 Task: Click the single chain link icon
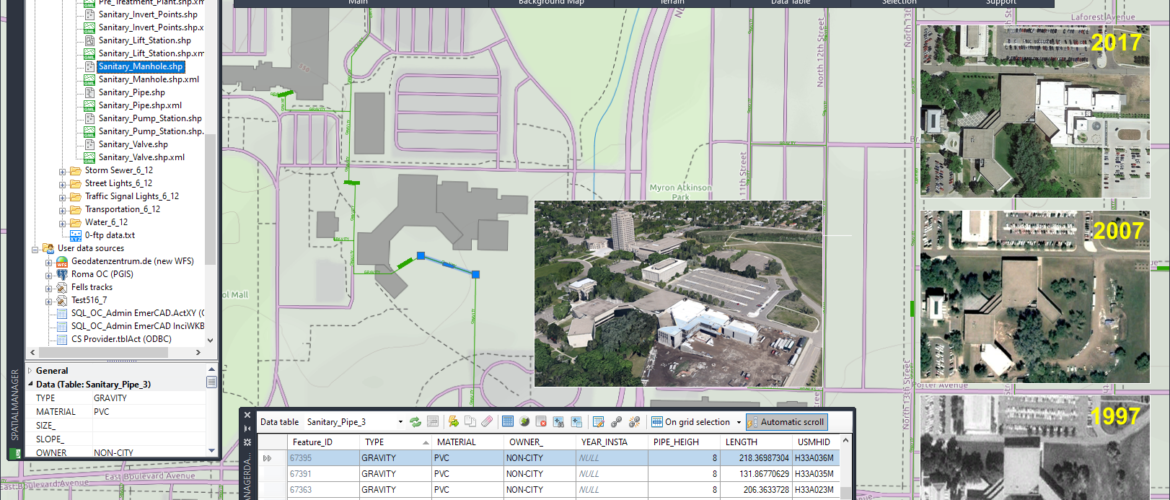pyautogui.click(x=616, y=422)
